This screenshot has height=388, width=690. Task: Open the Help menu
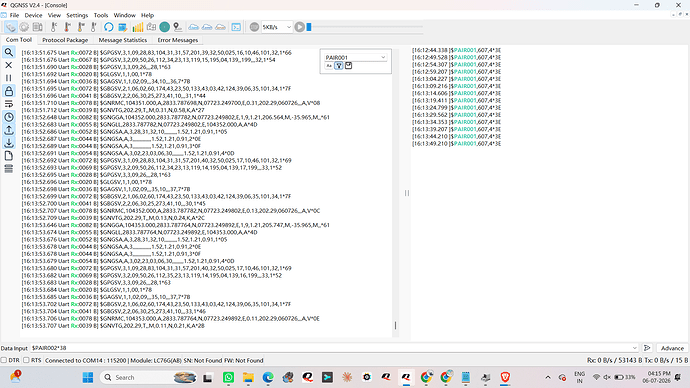click(147, 15)
